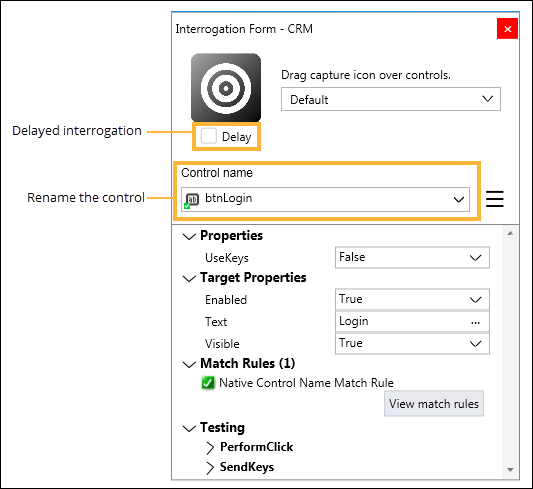Open the Default interrogation mode dropdown
The image size is (533, 489).
tap(391, 99)
